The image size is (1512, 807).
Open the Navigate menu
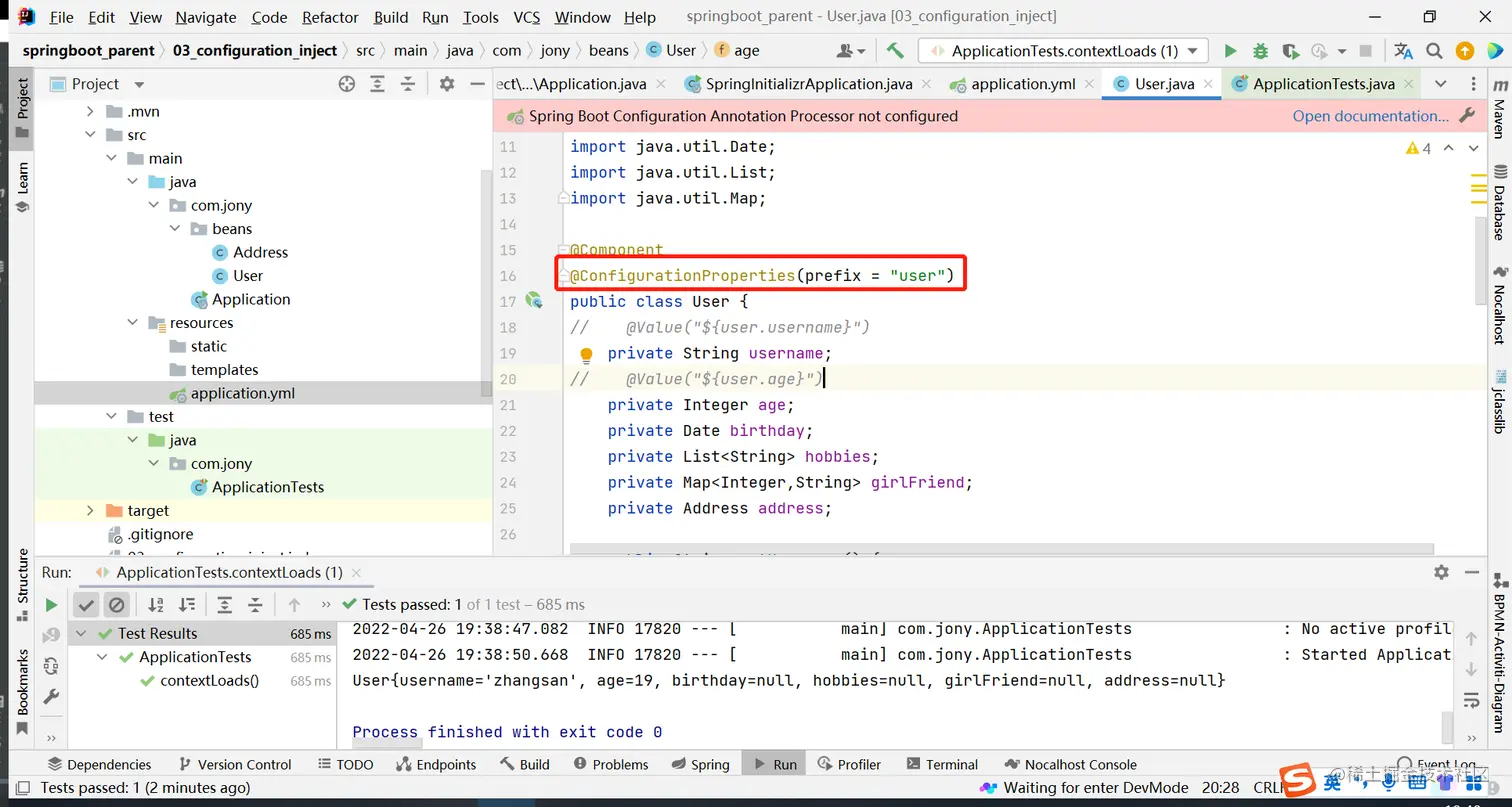pyautogui.click(x=206, y=17)
